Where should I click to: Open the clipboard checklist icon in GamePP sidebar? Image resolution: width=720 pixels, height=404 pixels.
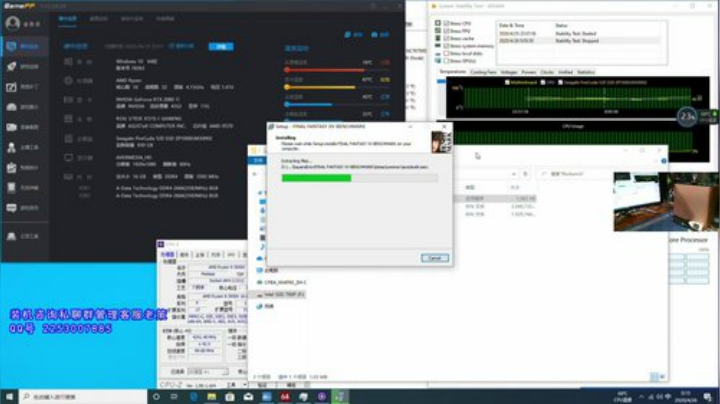tap(11, 168)
